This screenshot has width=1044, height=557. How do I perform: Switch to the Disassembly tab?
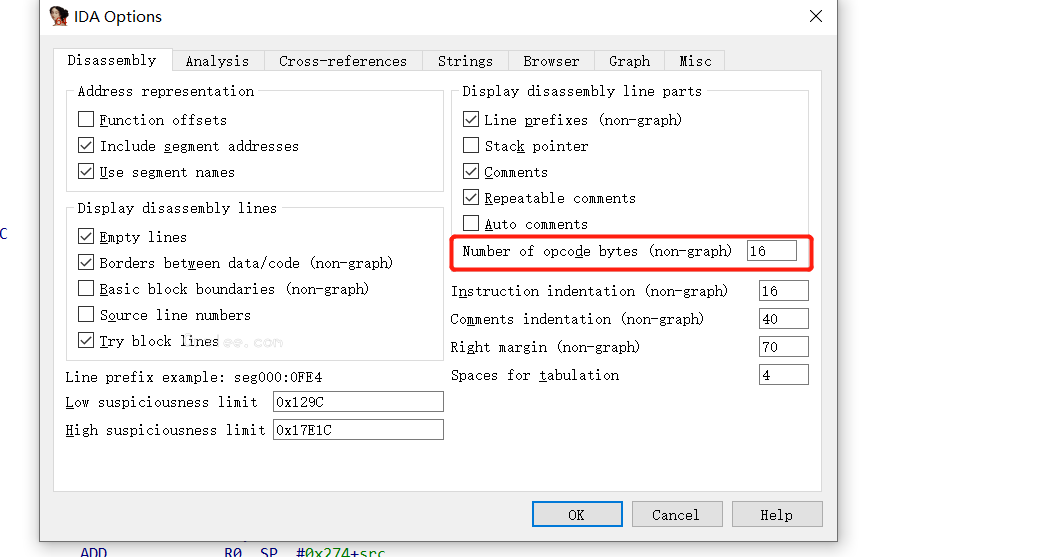(112, 60)
